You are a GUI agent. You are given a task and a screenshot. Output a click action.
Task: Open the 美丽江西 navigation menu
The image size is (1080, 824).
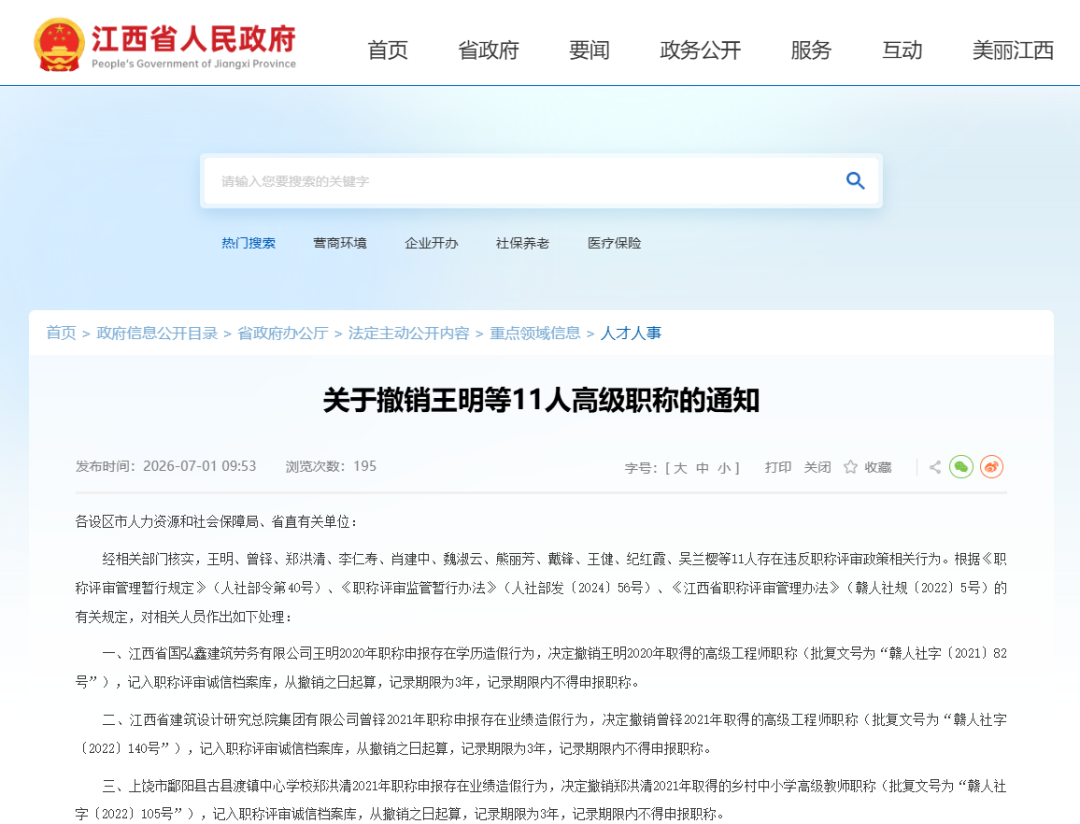1013,50
